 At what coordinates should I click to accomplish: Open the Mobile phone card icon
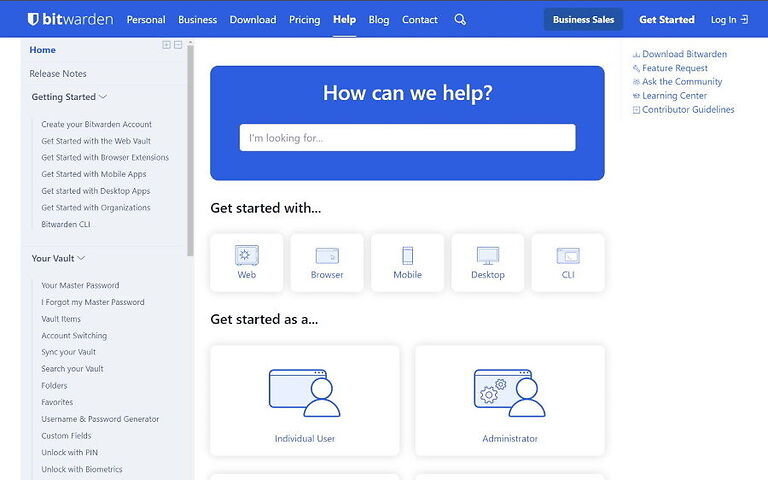tap(408, 256)
